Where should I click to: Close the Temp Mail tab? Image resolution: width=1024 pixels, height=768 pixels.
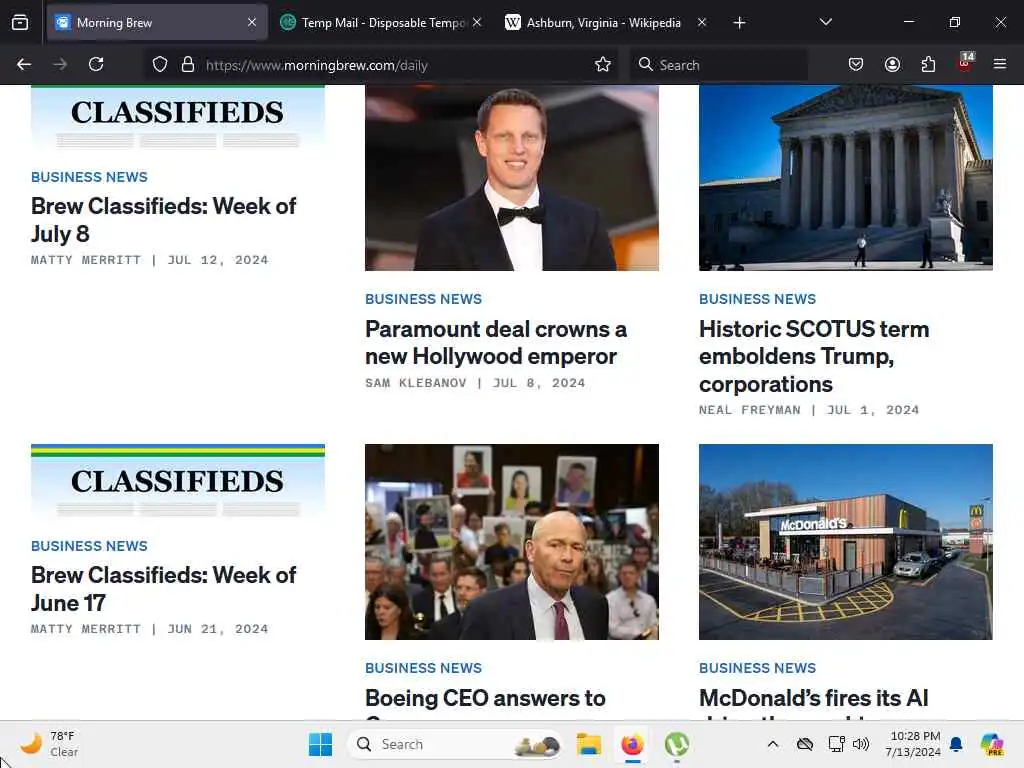(477, 23)
